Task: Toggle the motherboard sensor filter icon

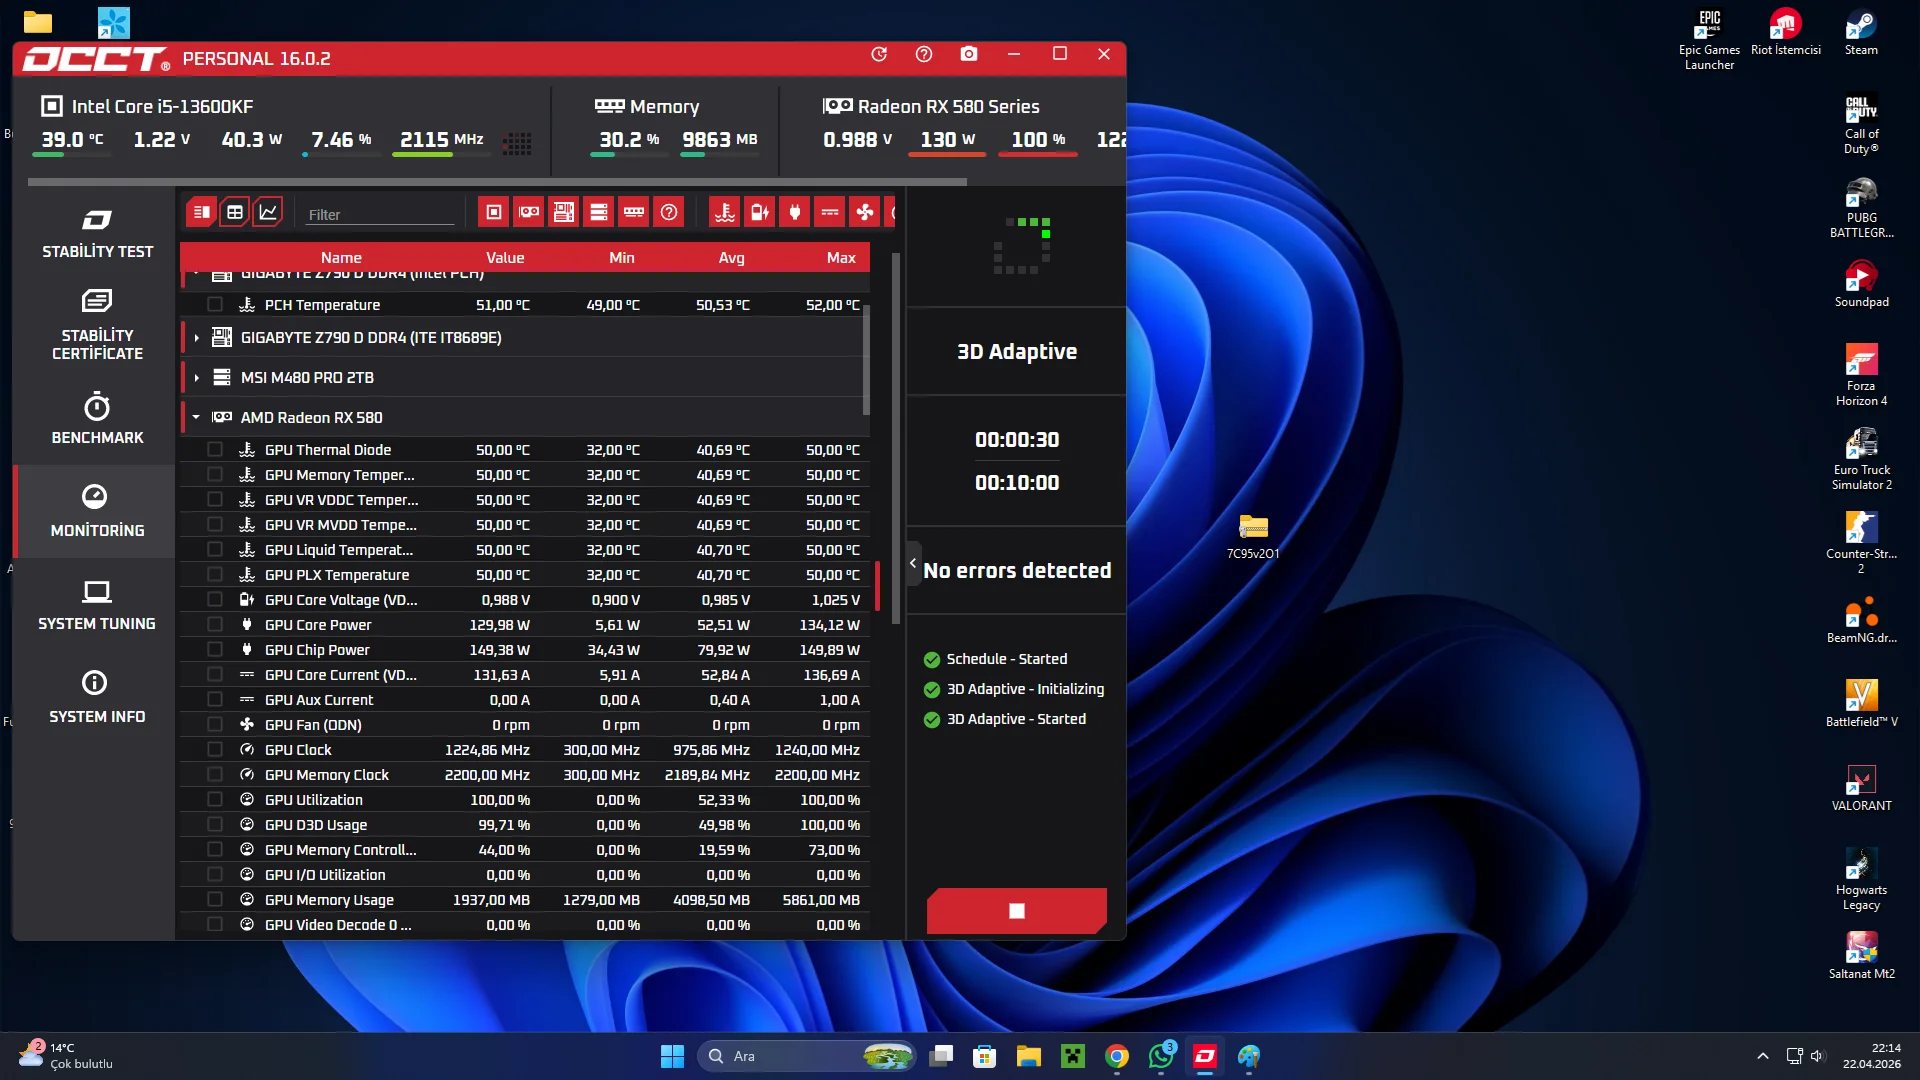Action: click(564, 212)
